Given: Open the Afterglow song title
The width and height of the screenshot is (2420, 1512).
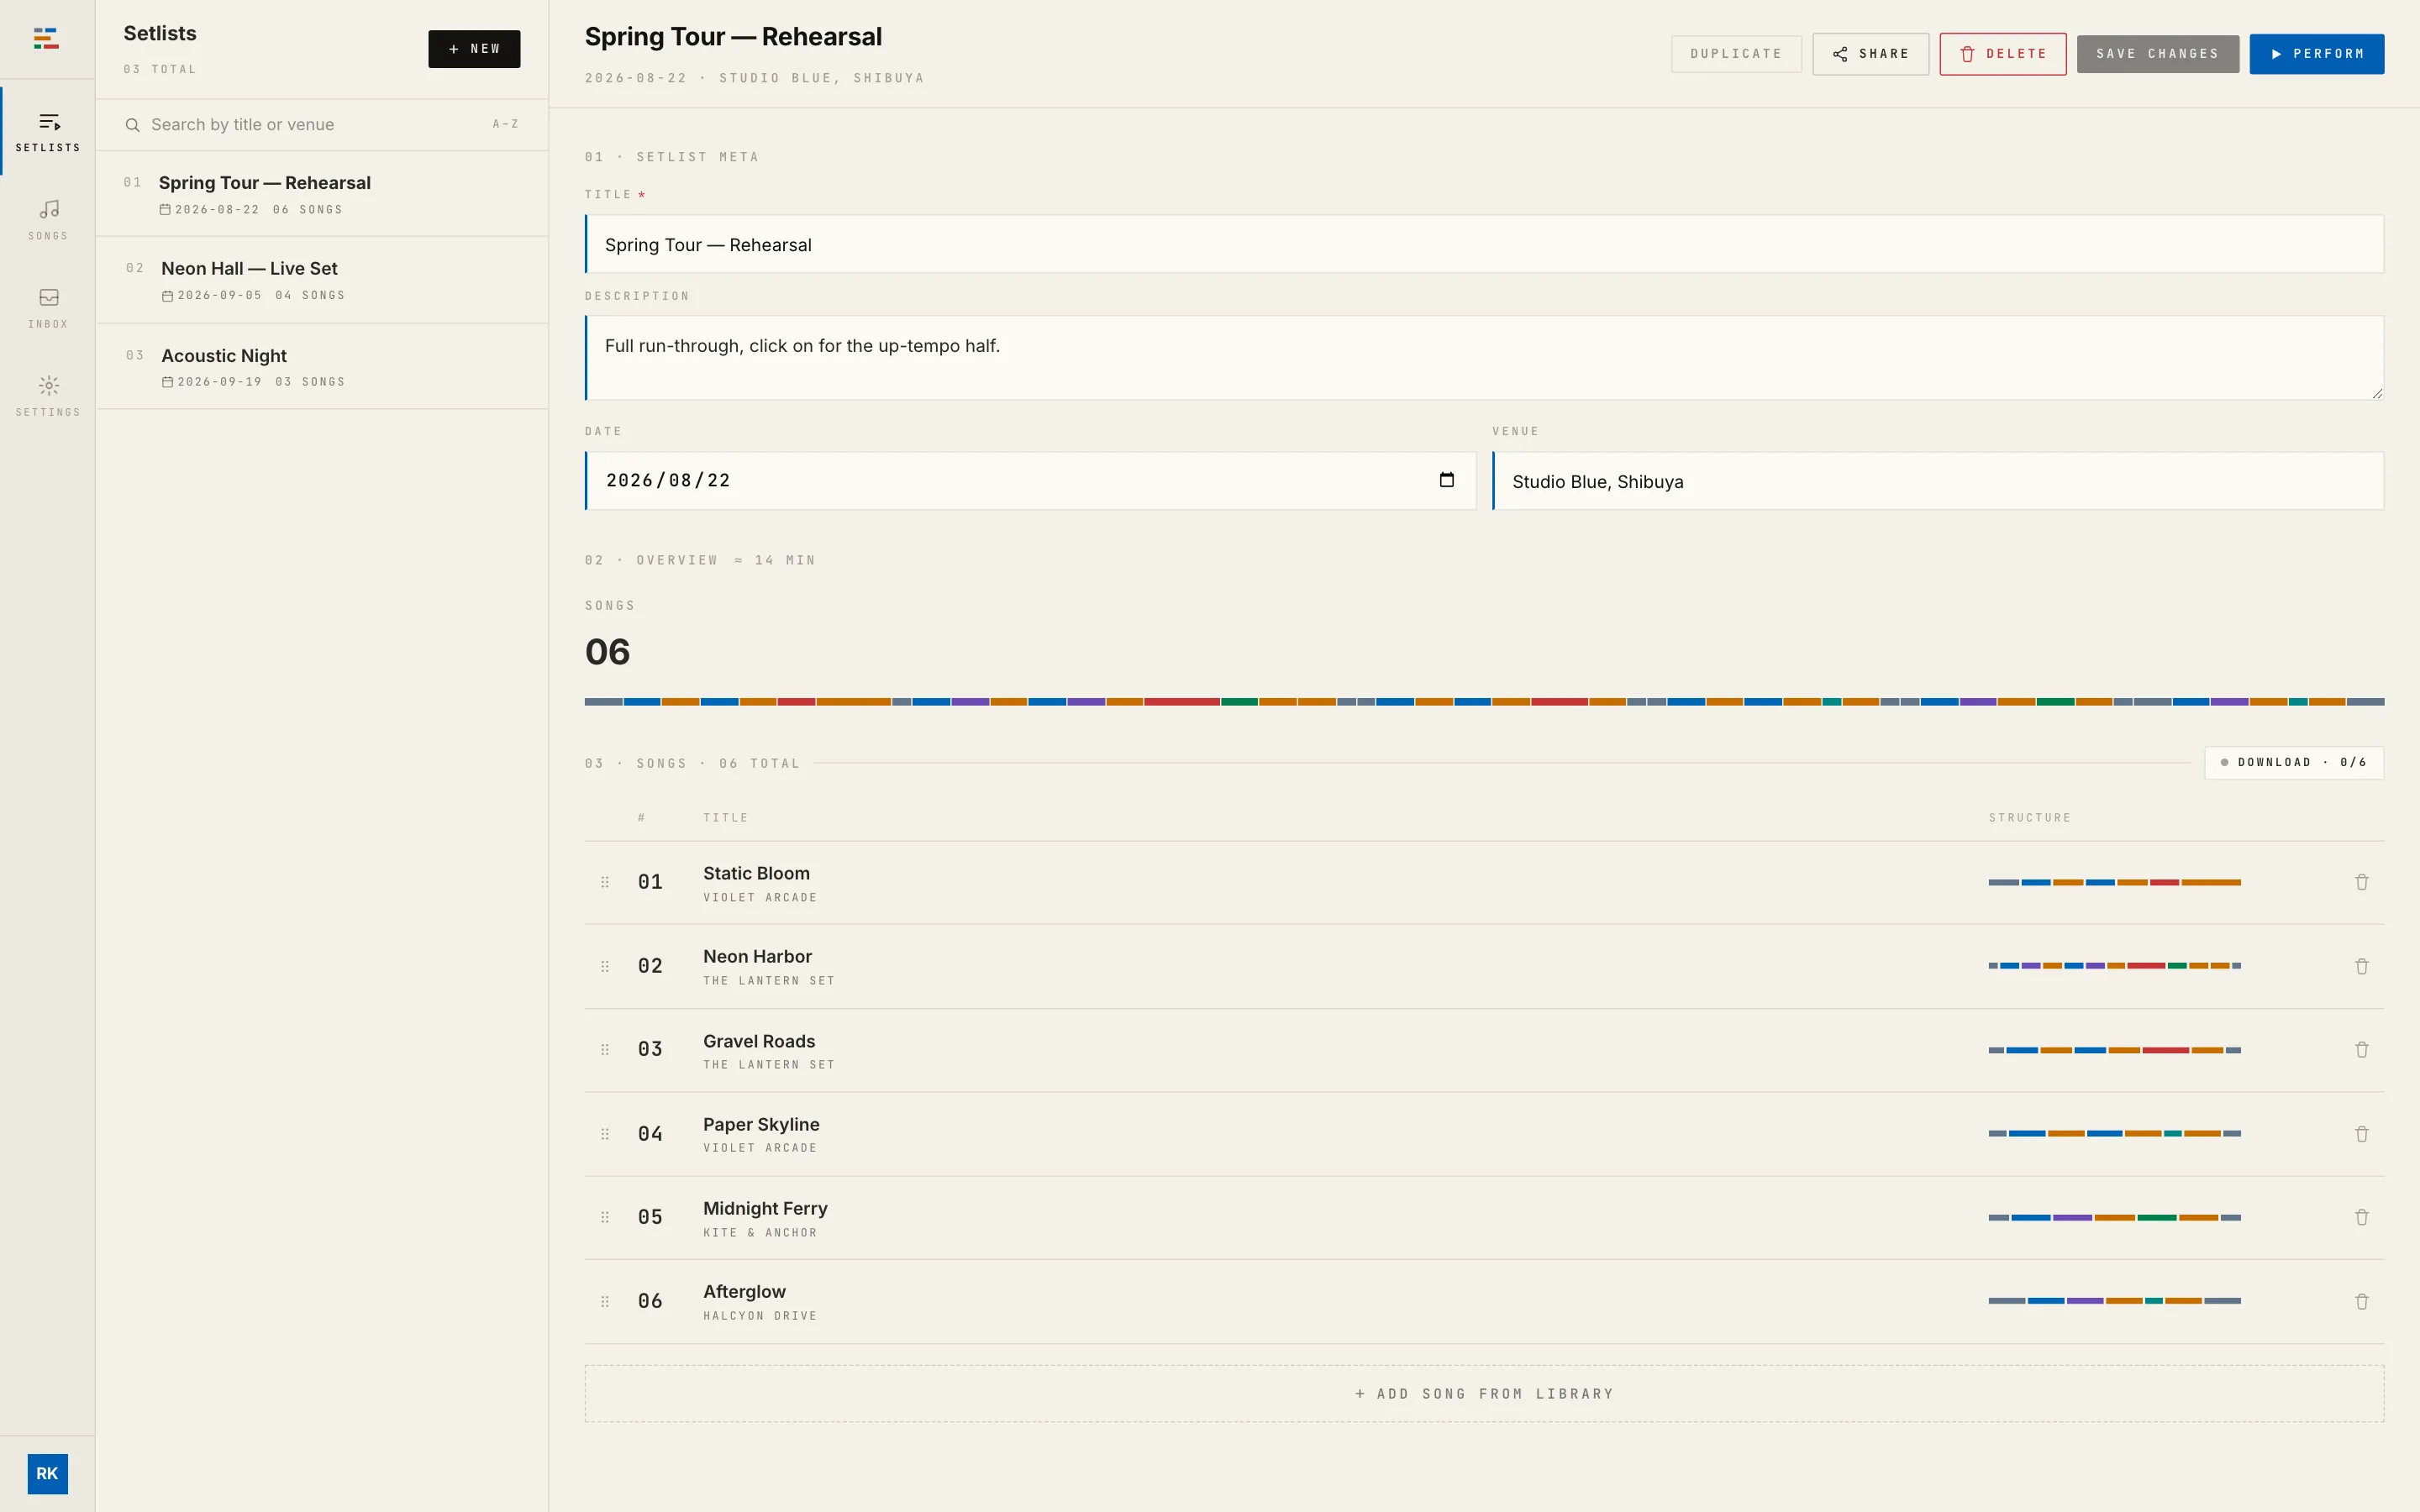Looking at the screenshot, I should (x=744, y=1292).
